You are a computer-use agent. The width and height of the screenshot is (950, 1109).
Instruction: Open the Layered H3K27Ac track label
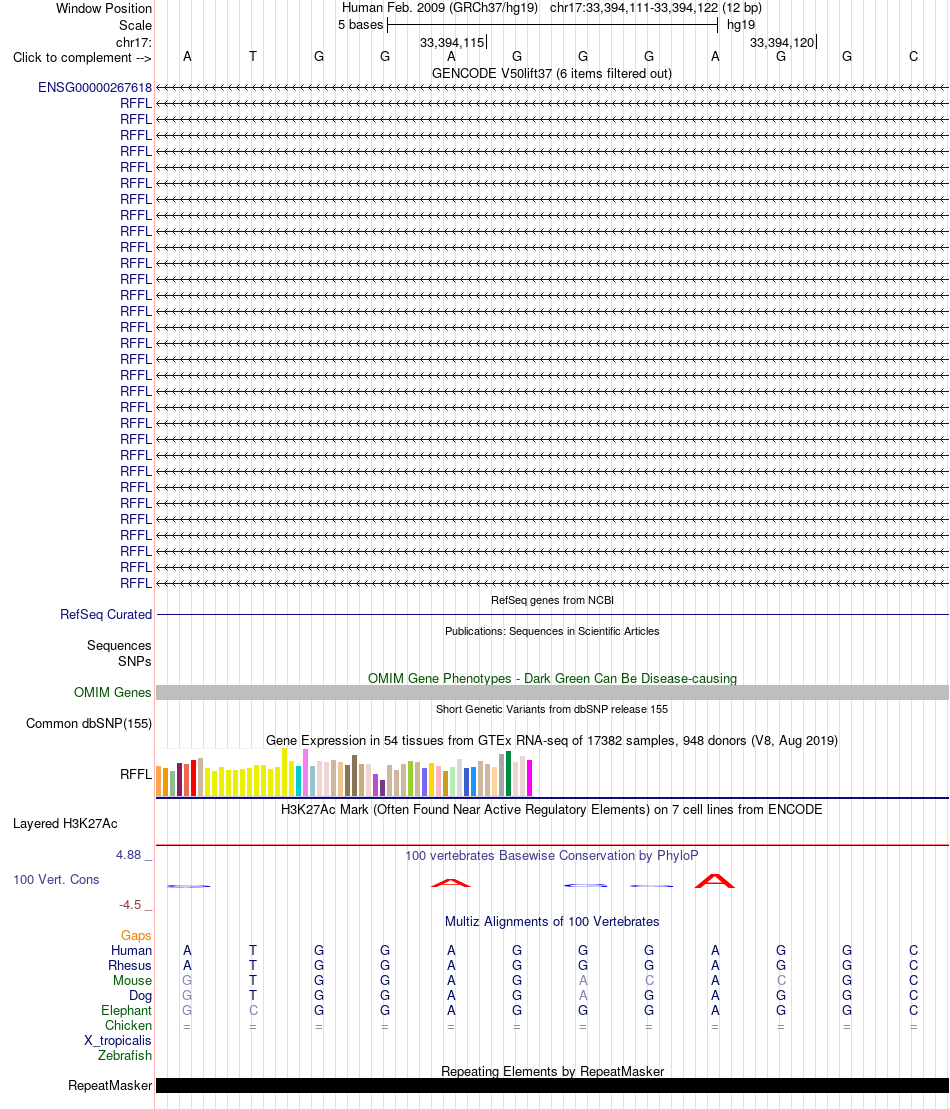[x=65, y=823]
